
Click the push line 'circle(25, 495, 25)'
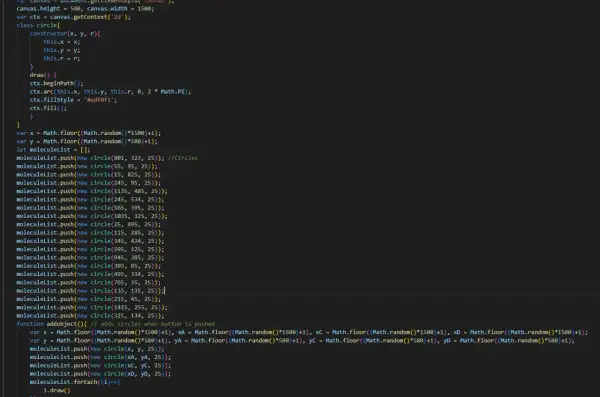point(88,225)
